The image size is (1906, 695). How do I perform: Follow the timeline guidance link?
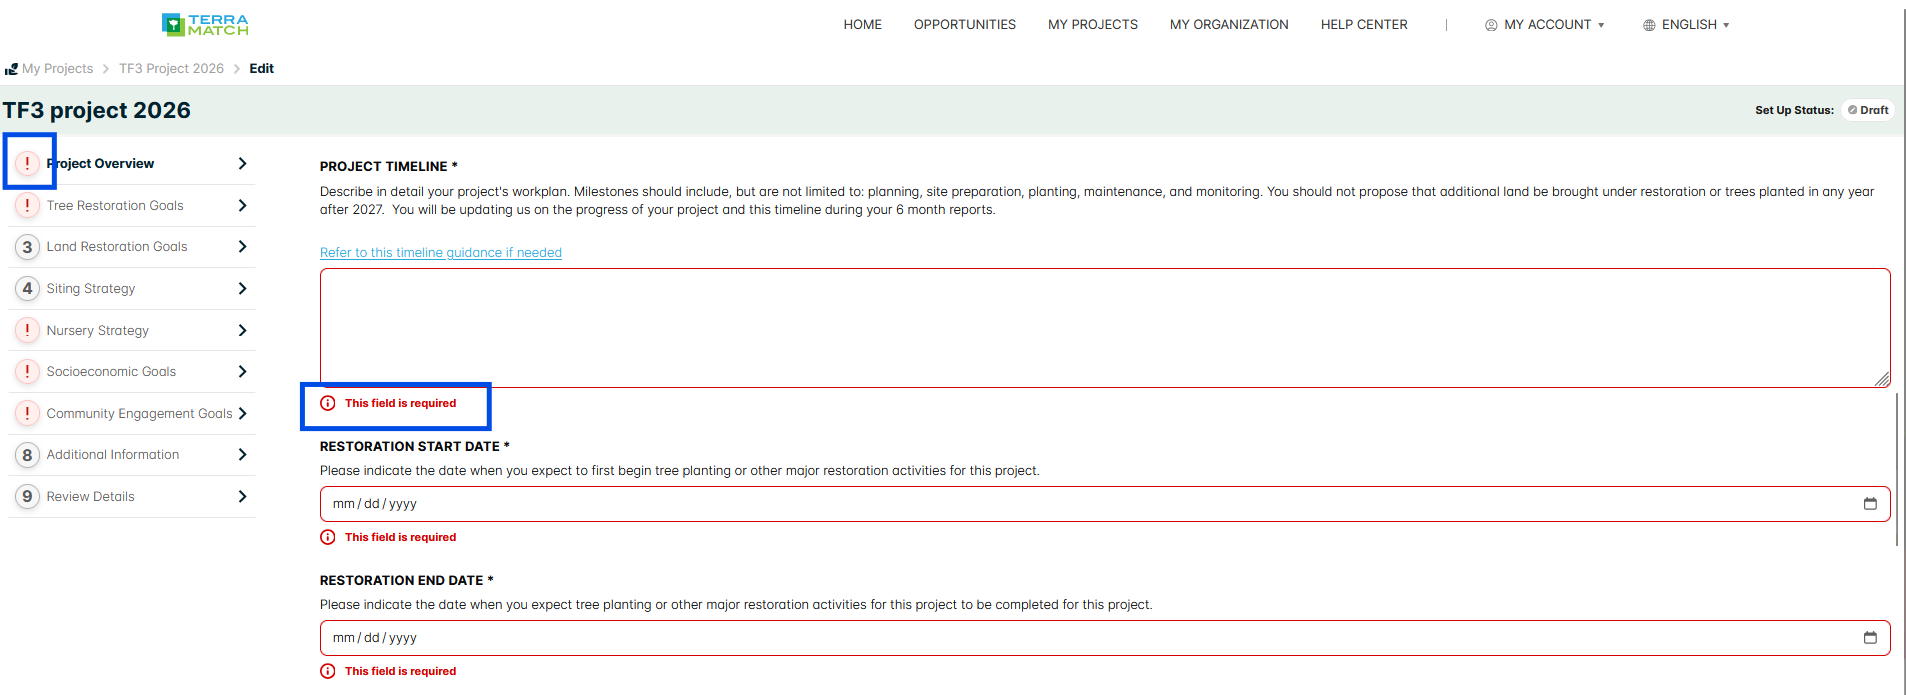point(441,253)
